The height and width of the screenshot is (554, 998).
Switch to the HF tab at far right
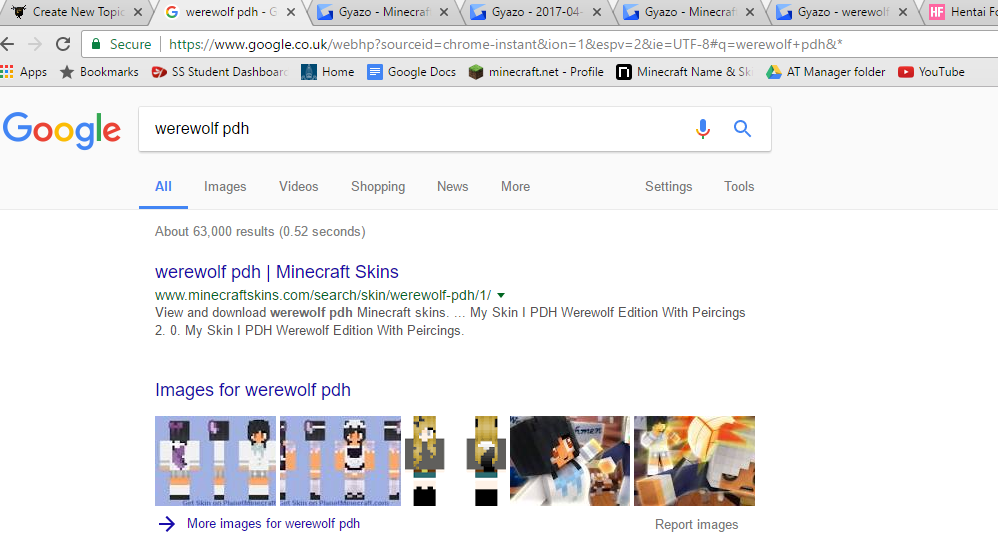pyautogui.click(x=961, y=12)
